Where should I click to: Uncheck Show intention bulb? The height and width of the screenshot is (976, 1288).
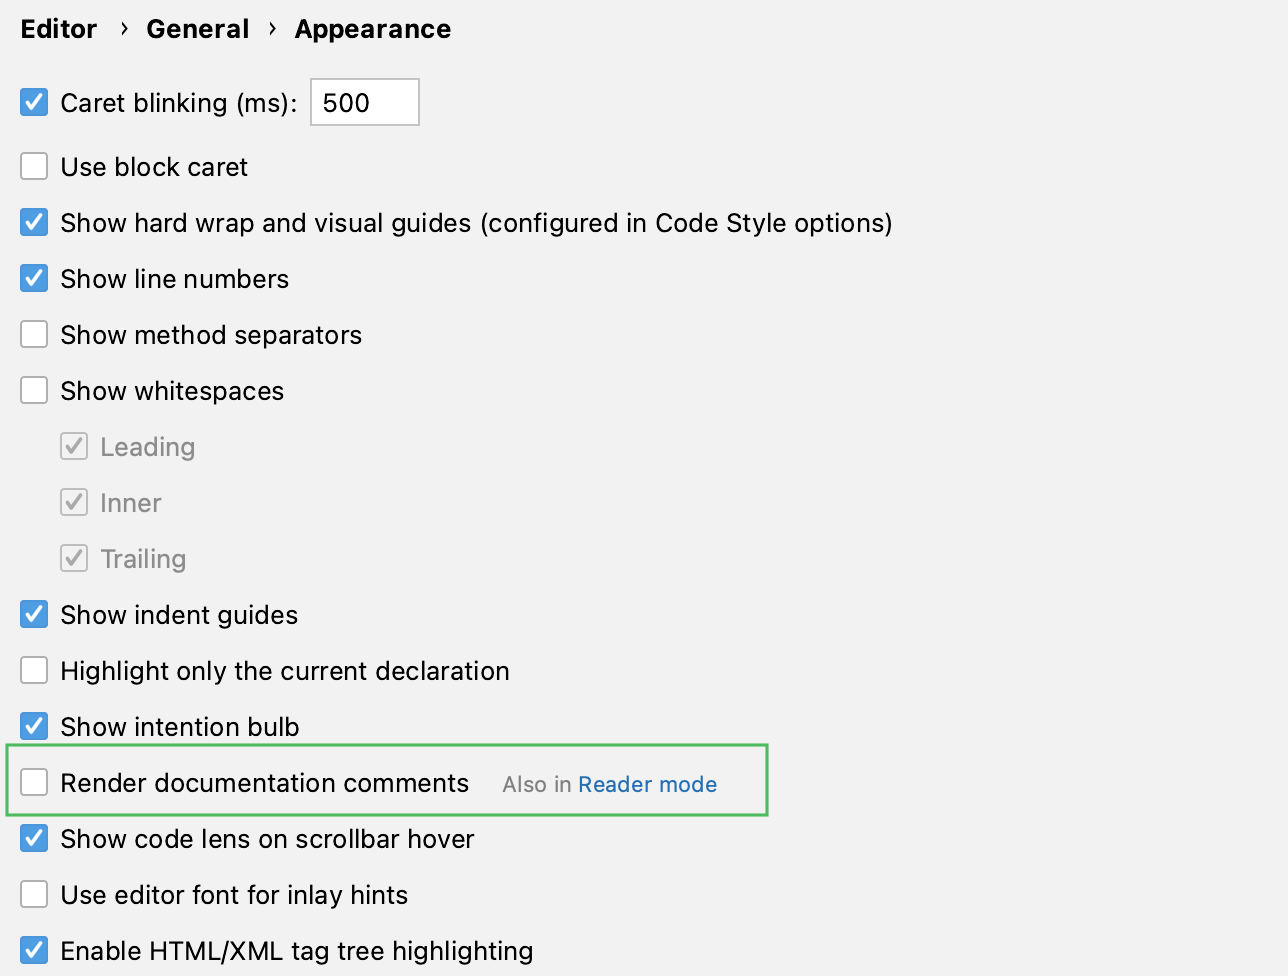tap(33, 726)
